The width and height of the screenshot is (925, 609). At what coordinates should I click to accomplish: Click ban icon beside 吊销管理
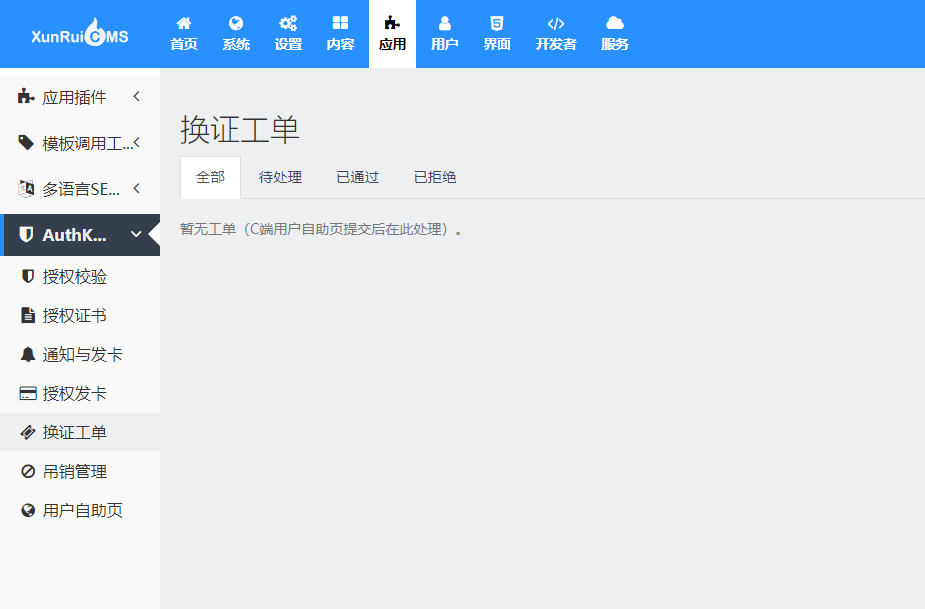click(x=28, y=471)
